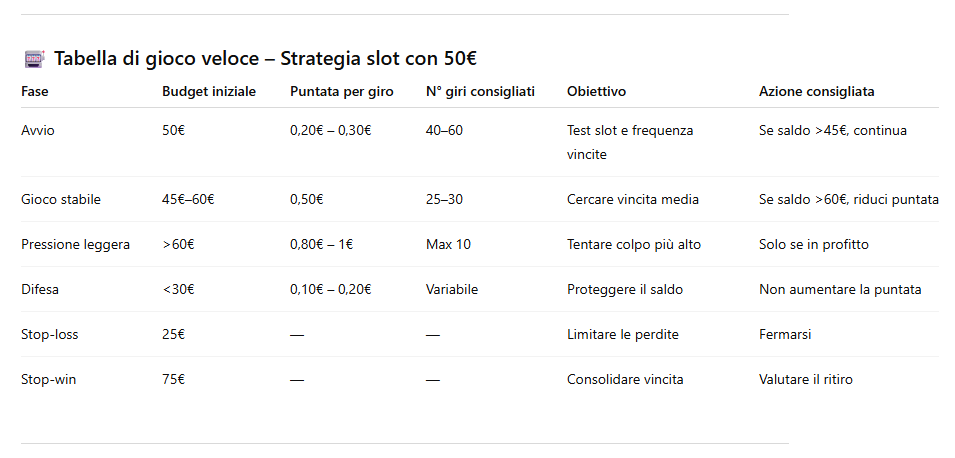955x458 pixels.
Task: Click the Pressione leggera row label
Action: tap(76, 245)
